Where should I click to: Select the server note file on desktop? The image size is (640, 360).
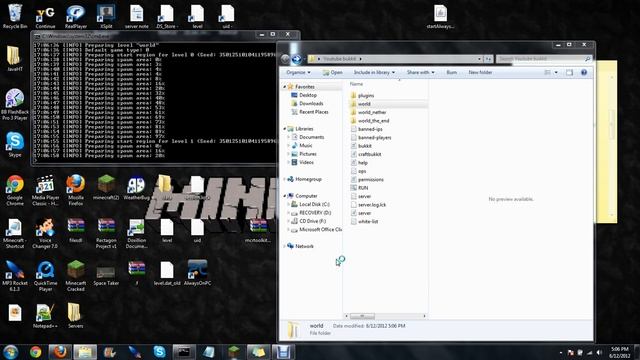pyautogui.click(x=136, y=16)
